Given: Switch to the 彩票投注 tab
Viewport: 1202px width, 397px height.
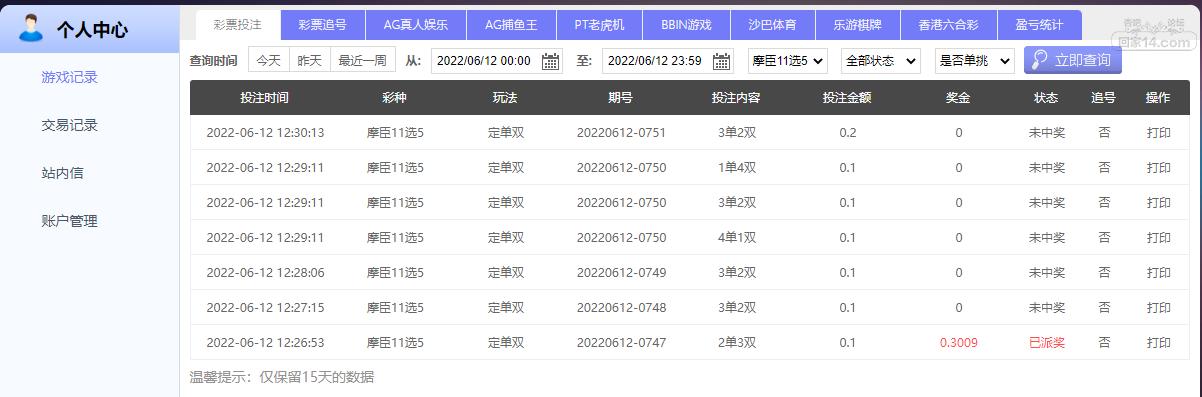Looking at the screenshot, I should pyautogui.click(x=237, y=25).
